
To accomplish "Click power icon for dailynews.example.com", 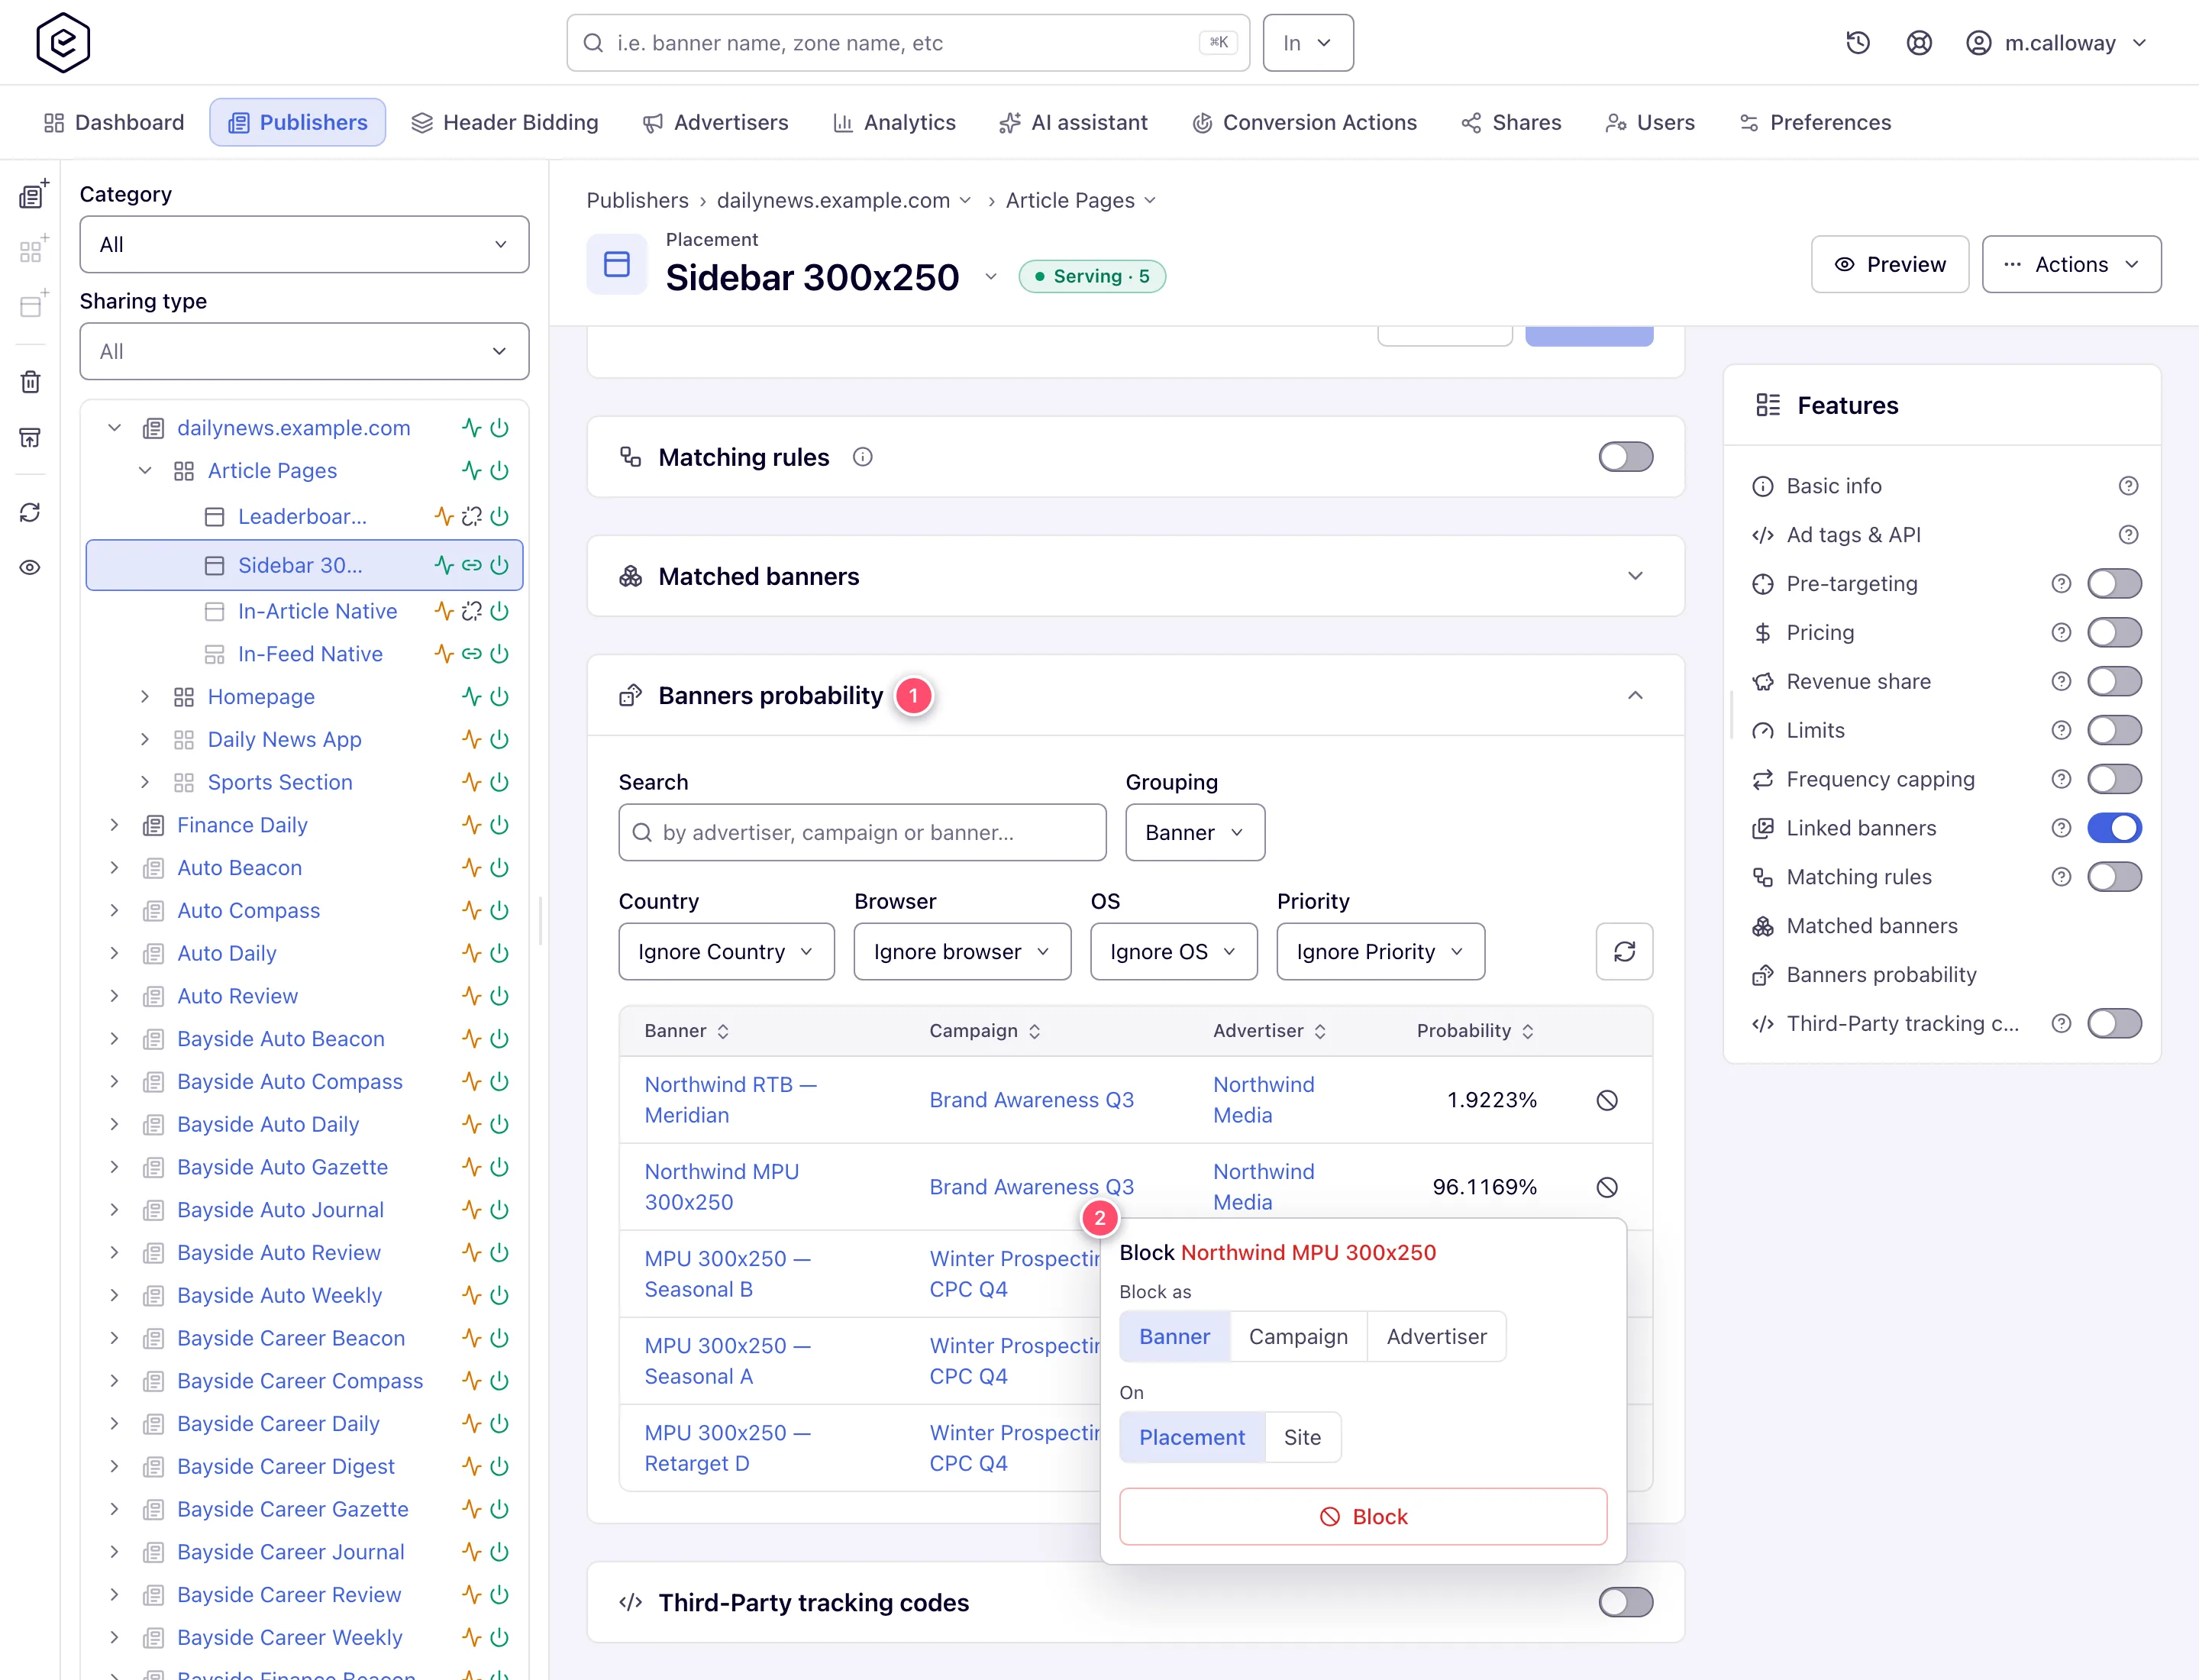I will (x=500, y=428).
